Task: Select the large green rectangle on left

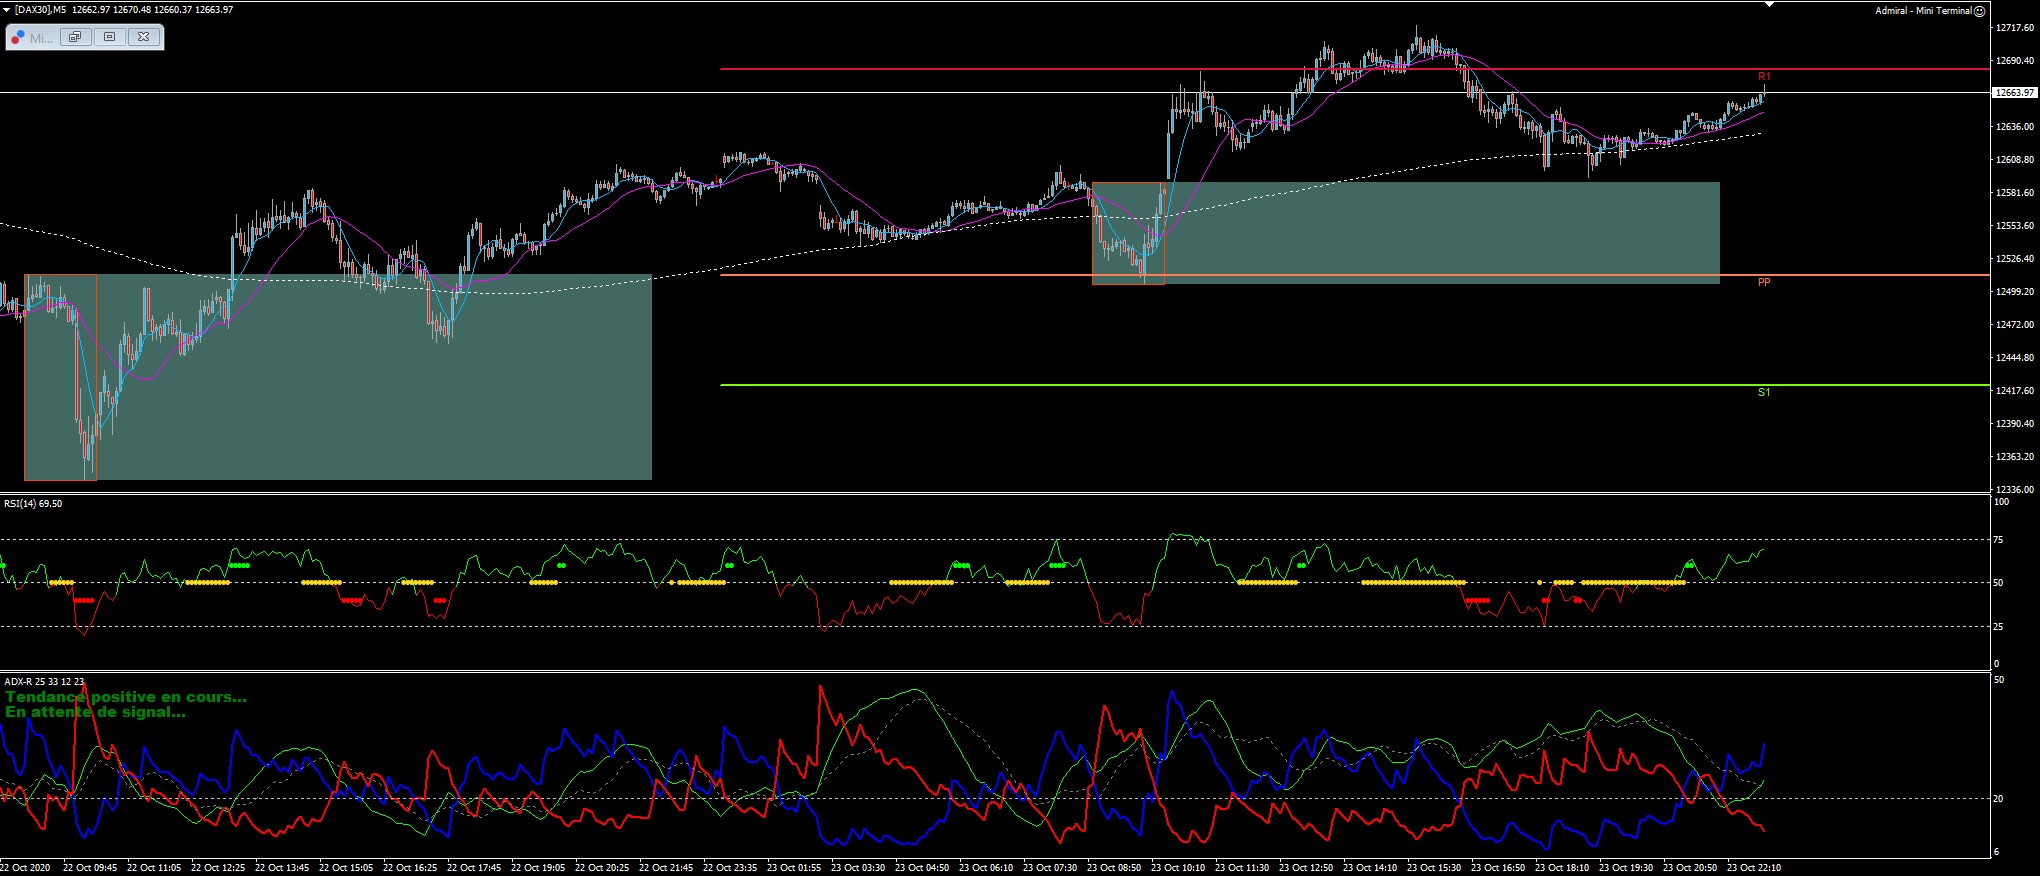Action: pyautogui.click(x=338, y=378)
